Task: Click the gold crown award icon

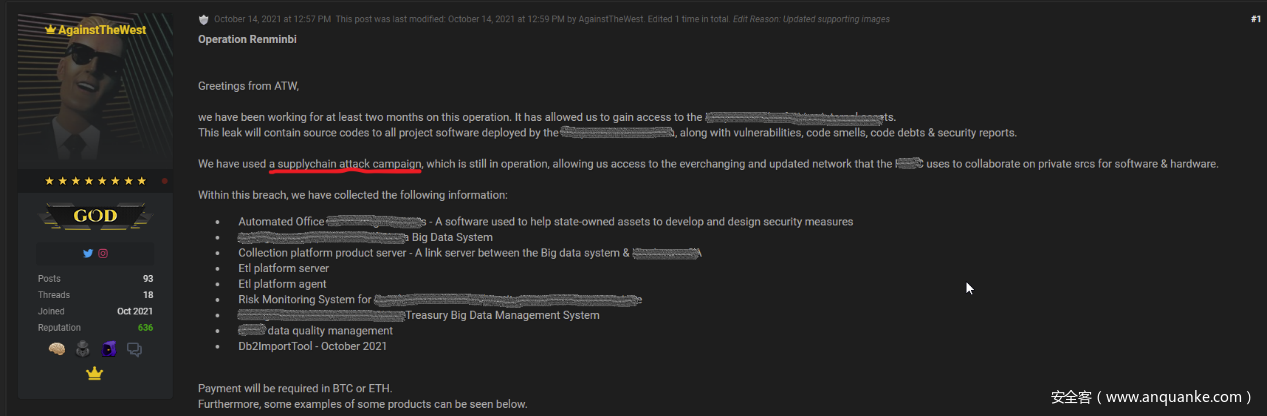Action: coord(95,374)
